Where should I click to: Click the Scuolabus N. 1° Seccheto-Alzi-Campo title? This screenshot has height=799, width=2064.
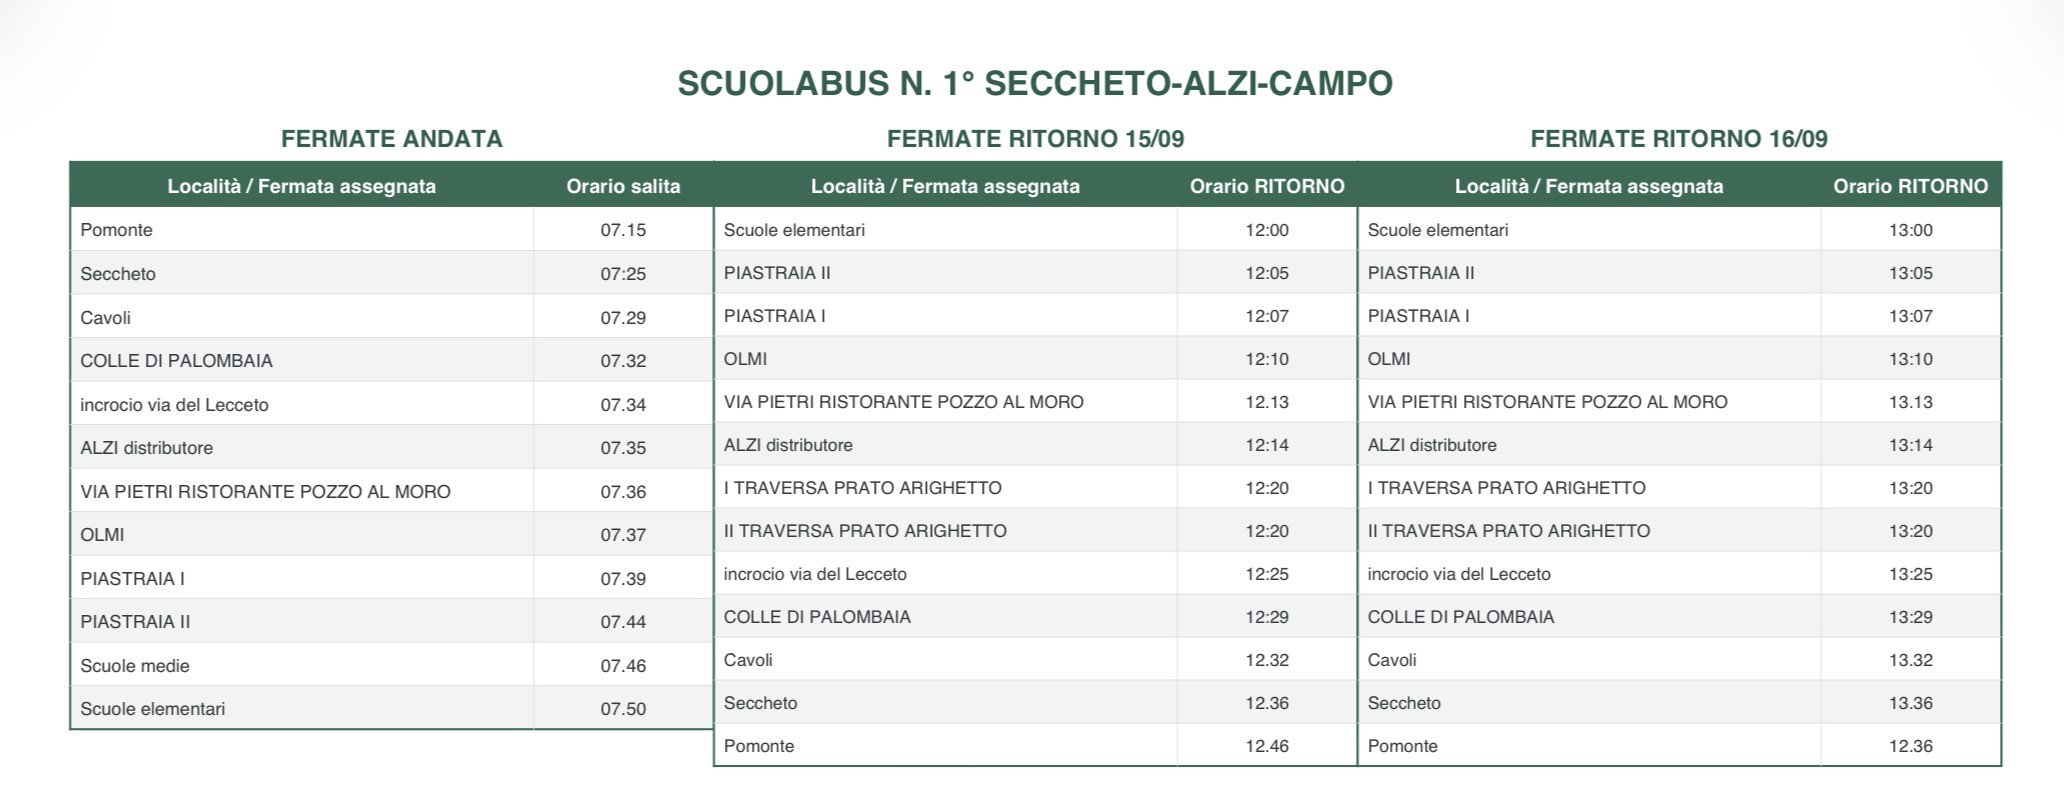click(1035, 83)
